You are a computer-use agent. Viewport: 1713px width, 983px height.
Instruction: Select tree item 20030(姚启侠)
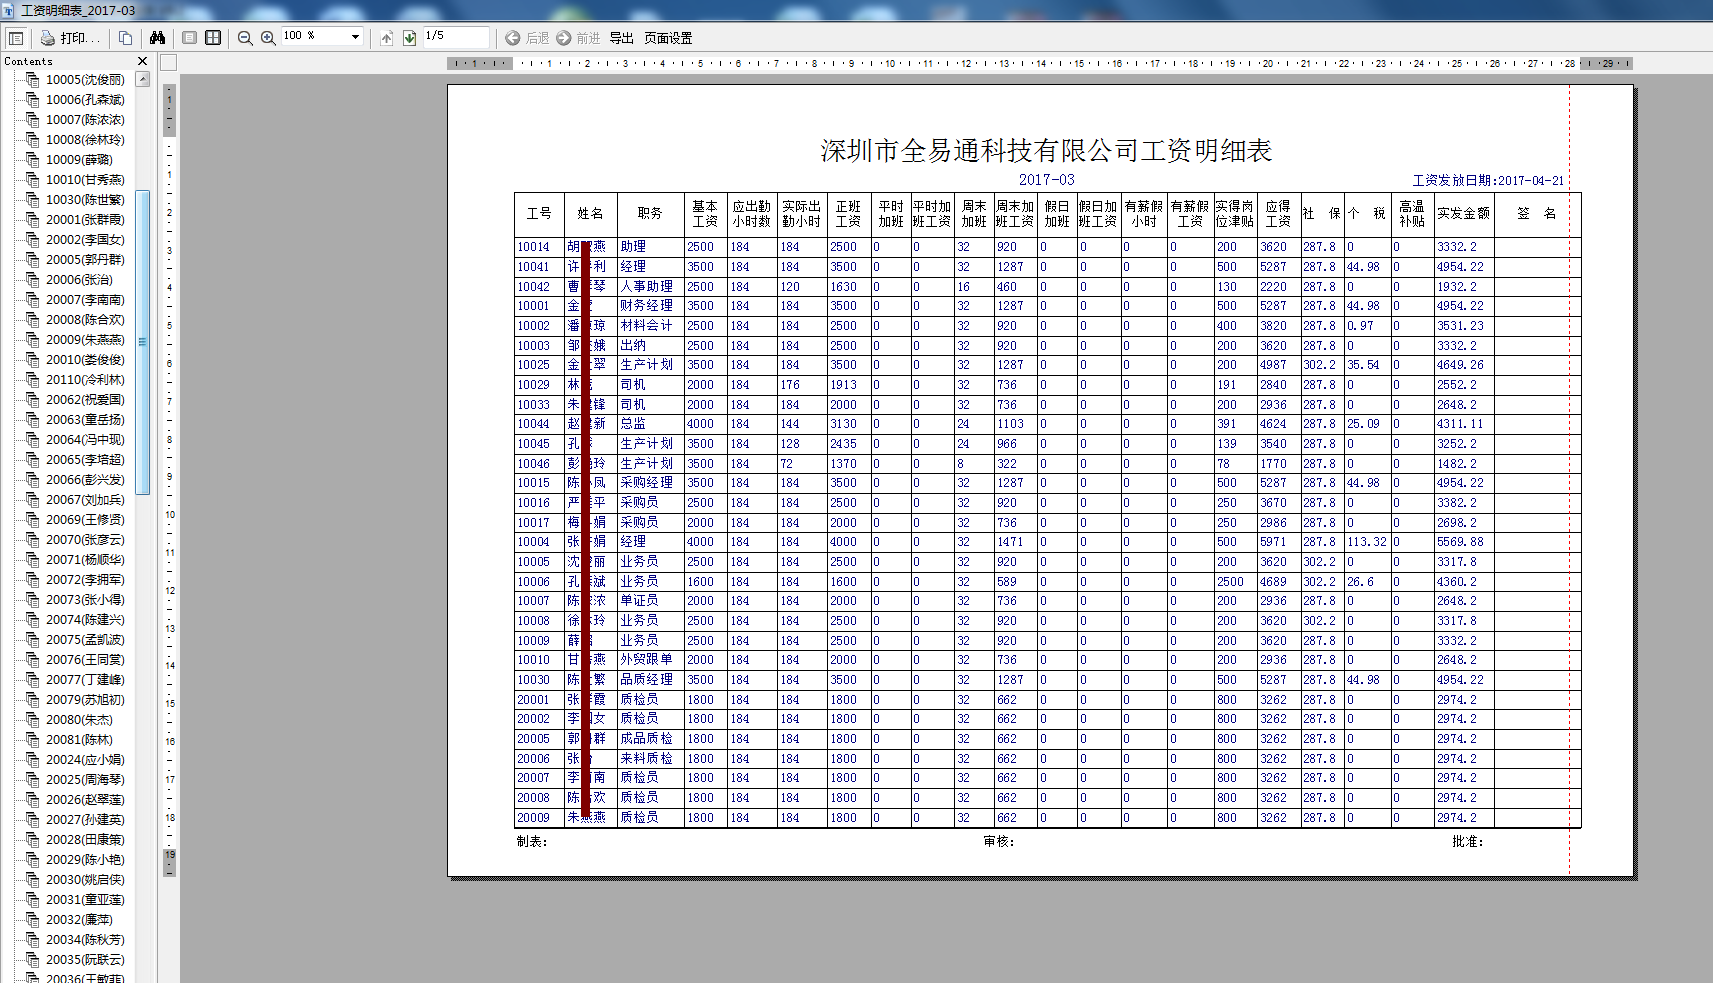pyautogui.click(x=85, y=880)
